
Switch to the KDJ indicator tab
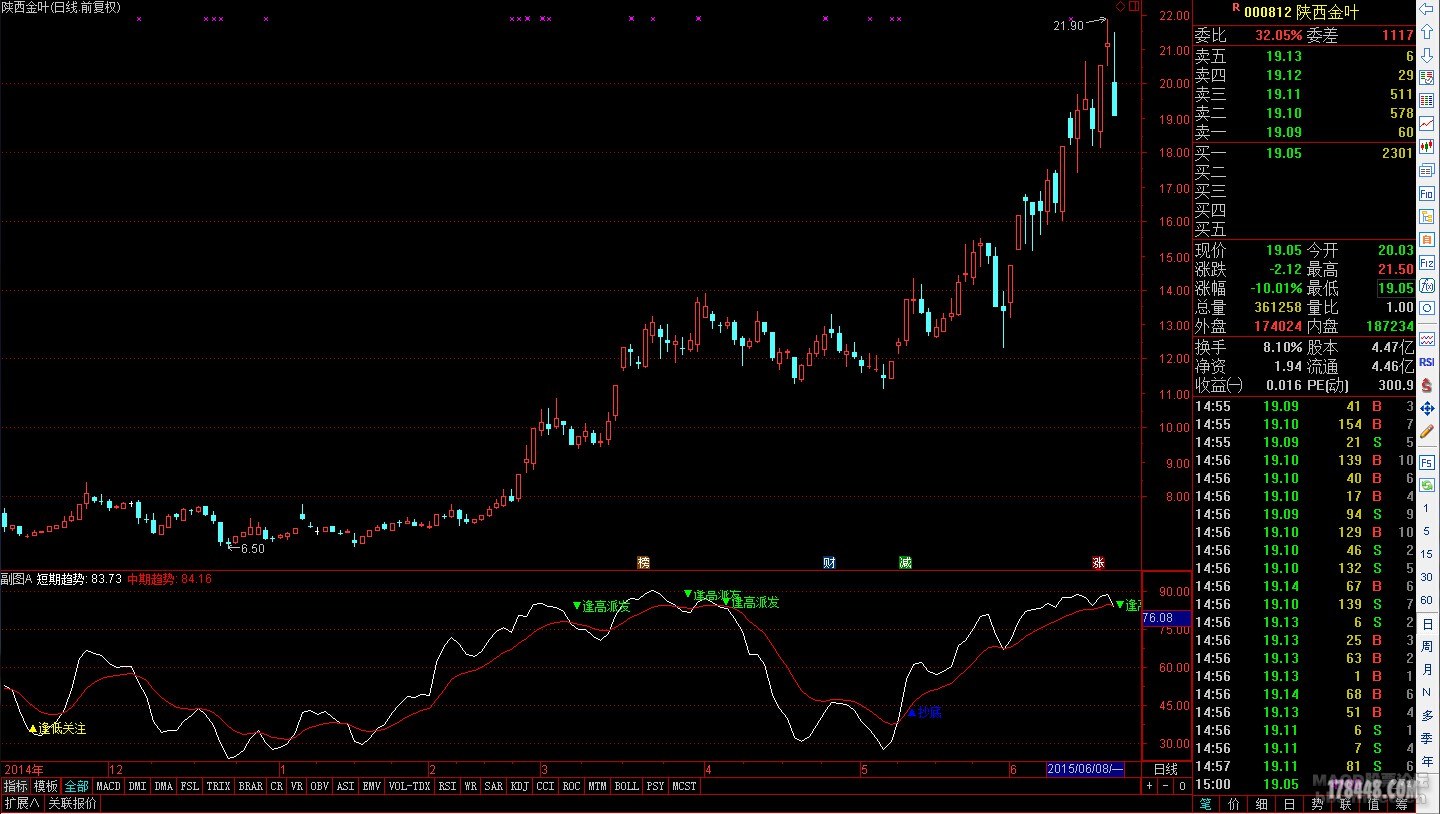point(519,786)
